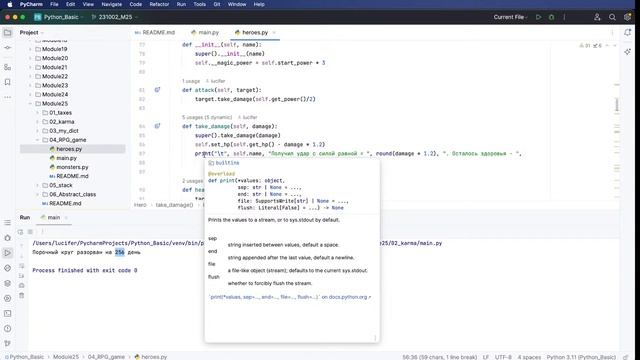This screenshot has width=640, height=360.
Task: Open Run tool window options hamburger
Action: click(7, 222)
